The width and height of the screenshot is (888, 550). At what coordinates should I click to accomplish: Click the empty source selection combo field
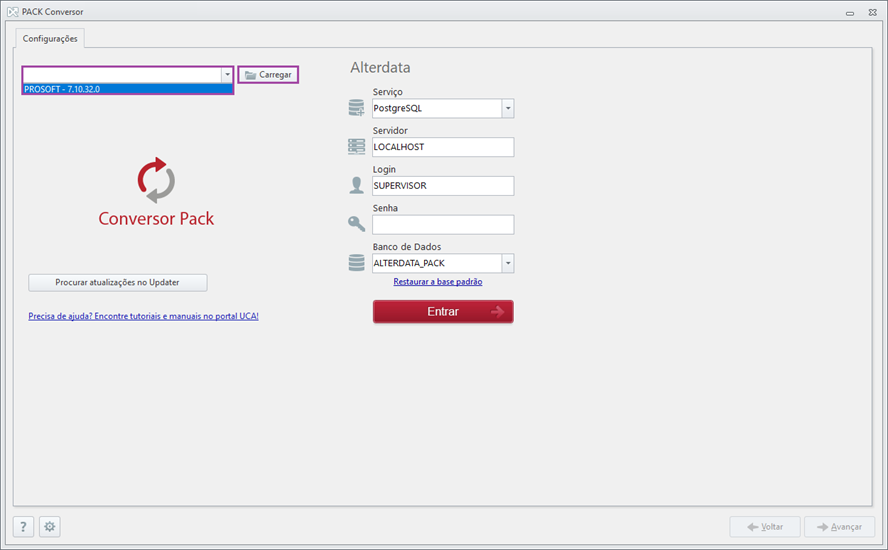click(122, 75)
